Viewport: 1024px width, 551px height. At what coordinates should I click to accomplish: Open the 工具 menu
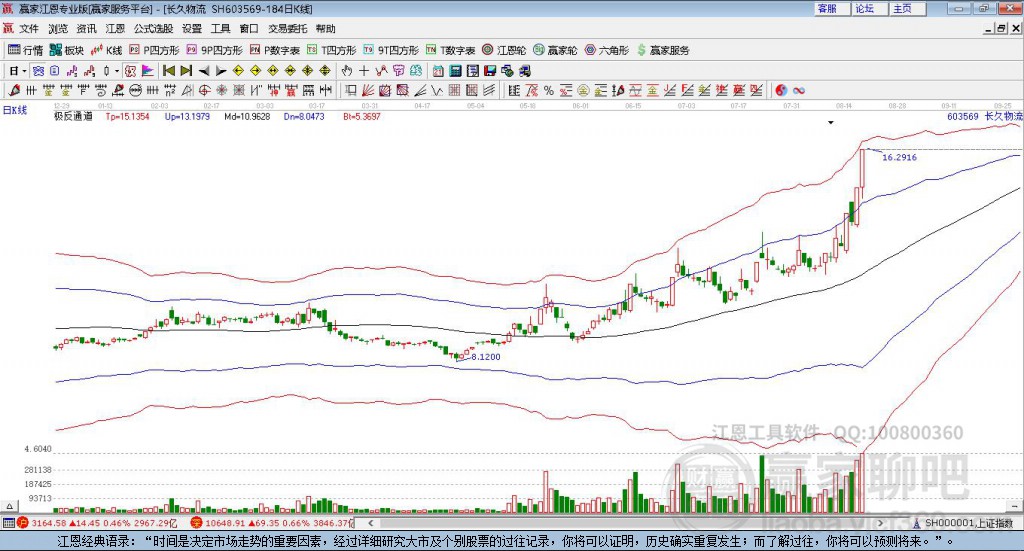(x=220, y=29)
